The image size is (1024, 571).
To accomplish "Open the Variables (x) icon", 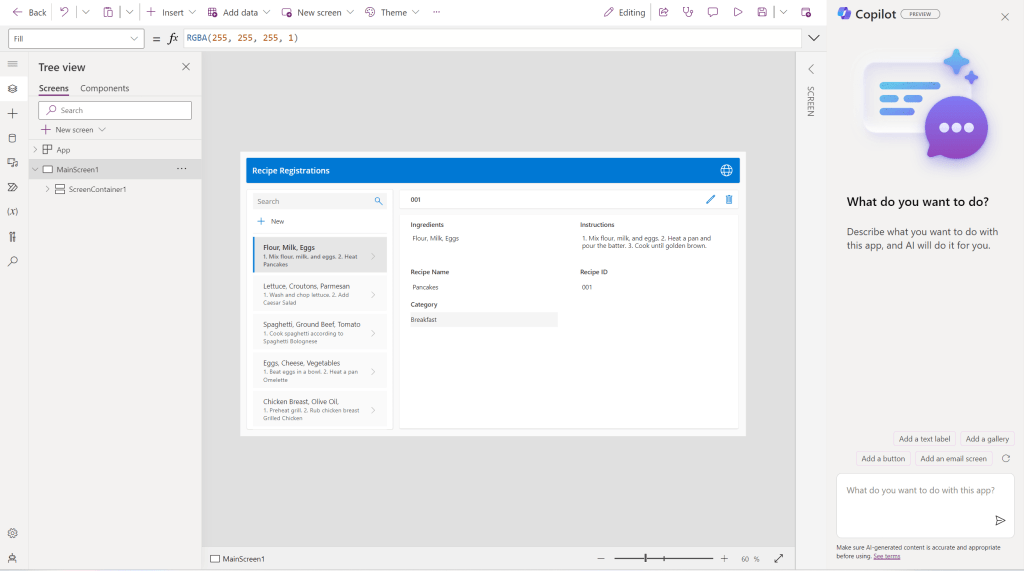I will [12, 212].
